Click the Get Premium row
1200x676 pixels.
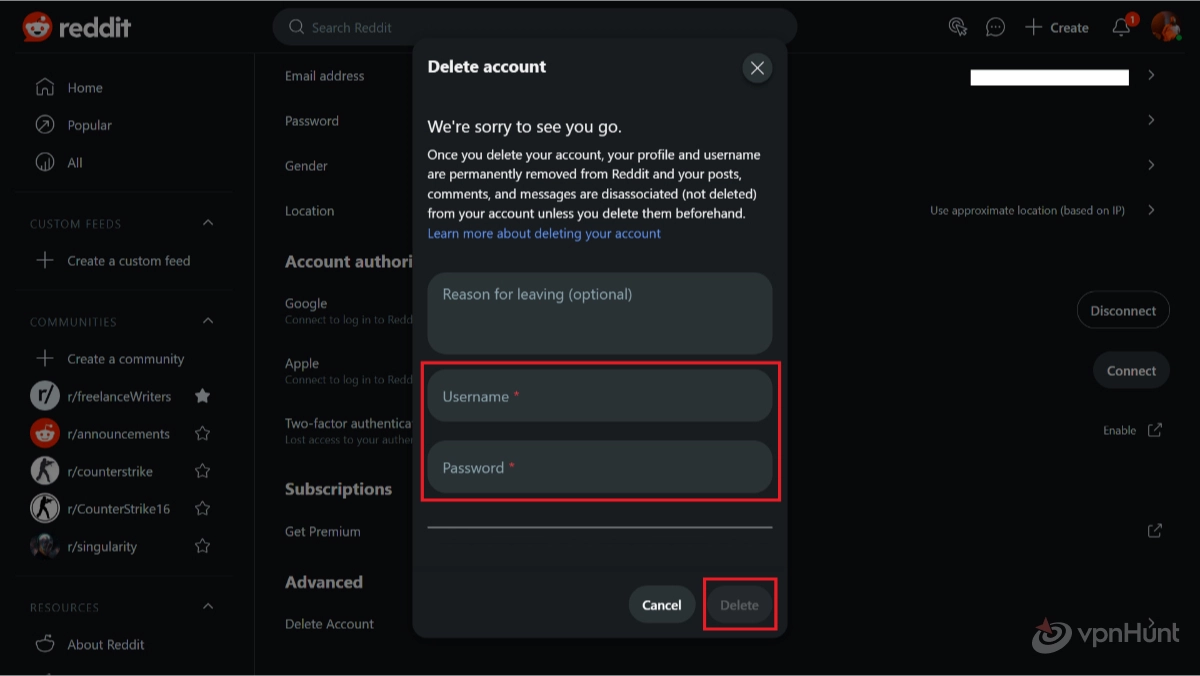pos(322,531)
